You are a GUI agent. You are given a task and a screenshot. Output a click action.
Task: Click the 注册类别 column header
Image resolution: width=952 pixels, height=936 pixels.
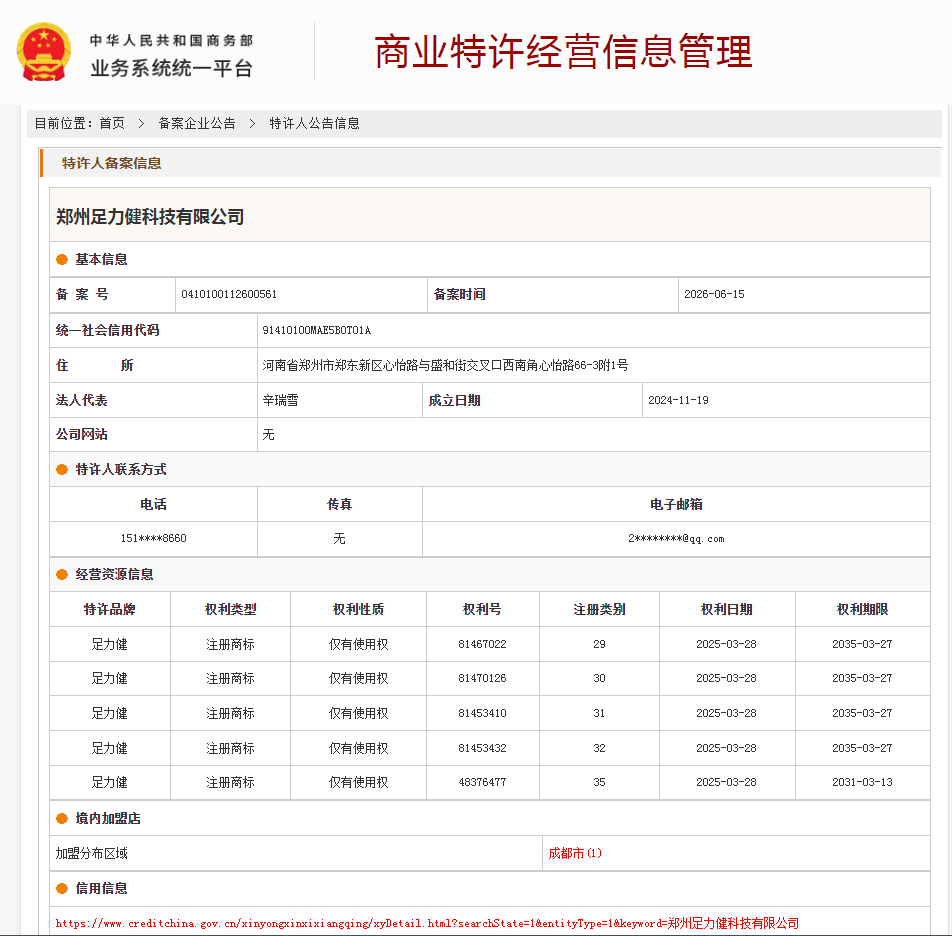pyautogui.click(x=599, y=609)
